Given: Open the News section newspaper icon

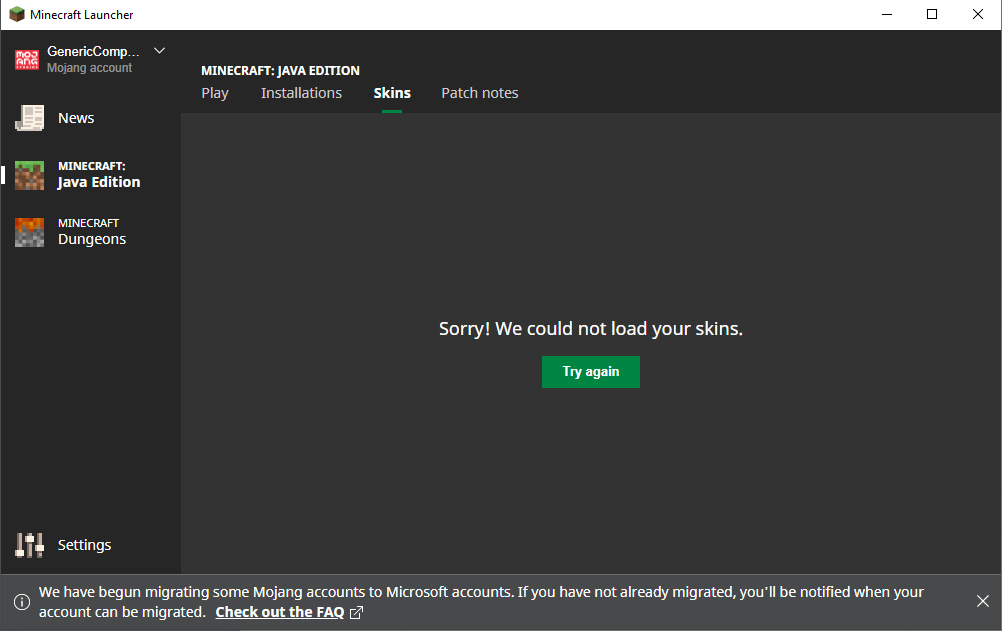Looking at the screenshot, I should pyautogui.click(x=29, y=118).
